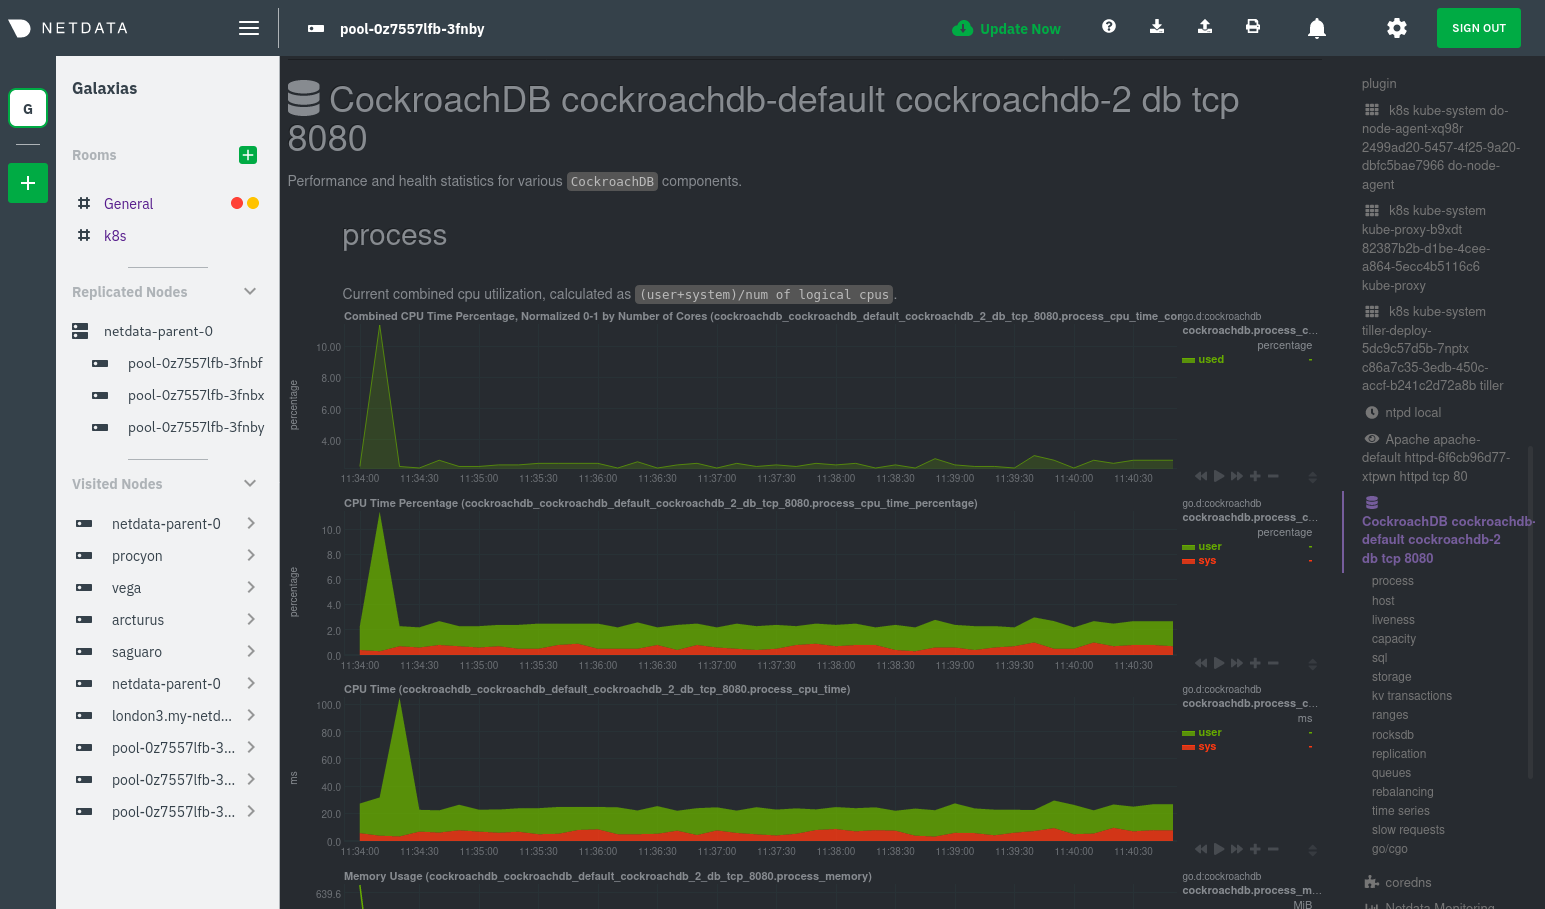
Task: Rewind the Combined CPU Time chart
Action: 1201,476
